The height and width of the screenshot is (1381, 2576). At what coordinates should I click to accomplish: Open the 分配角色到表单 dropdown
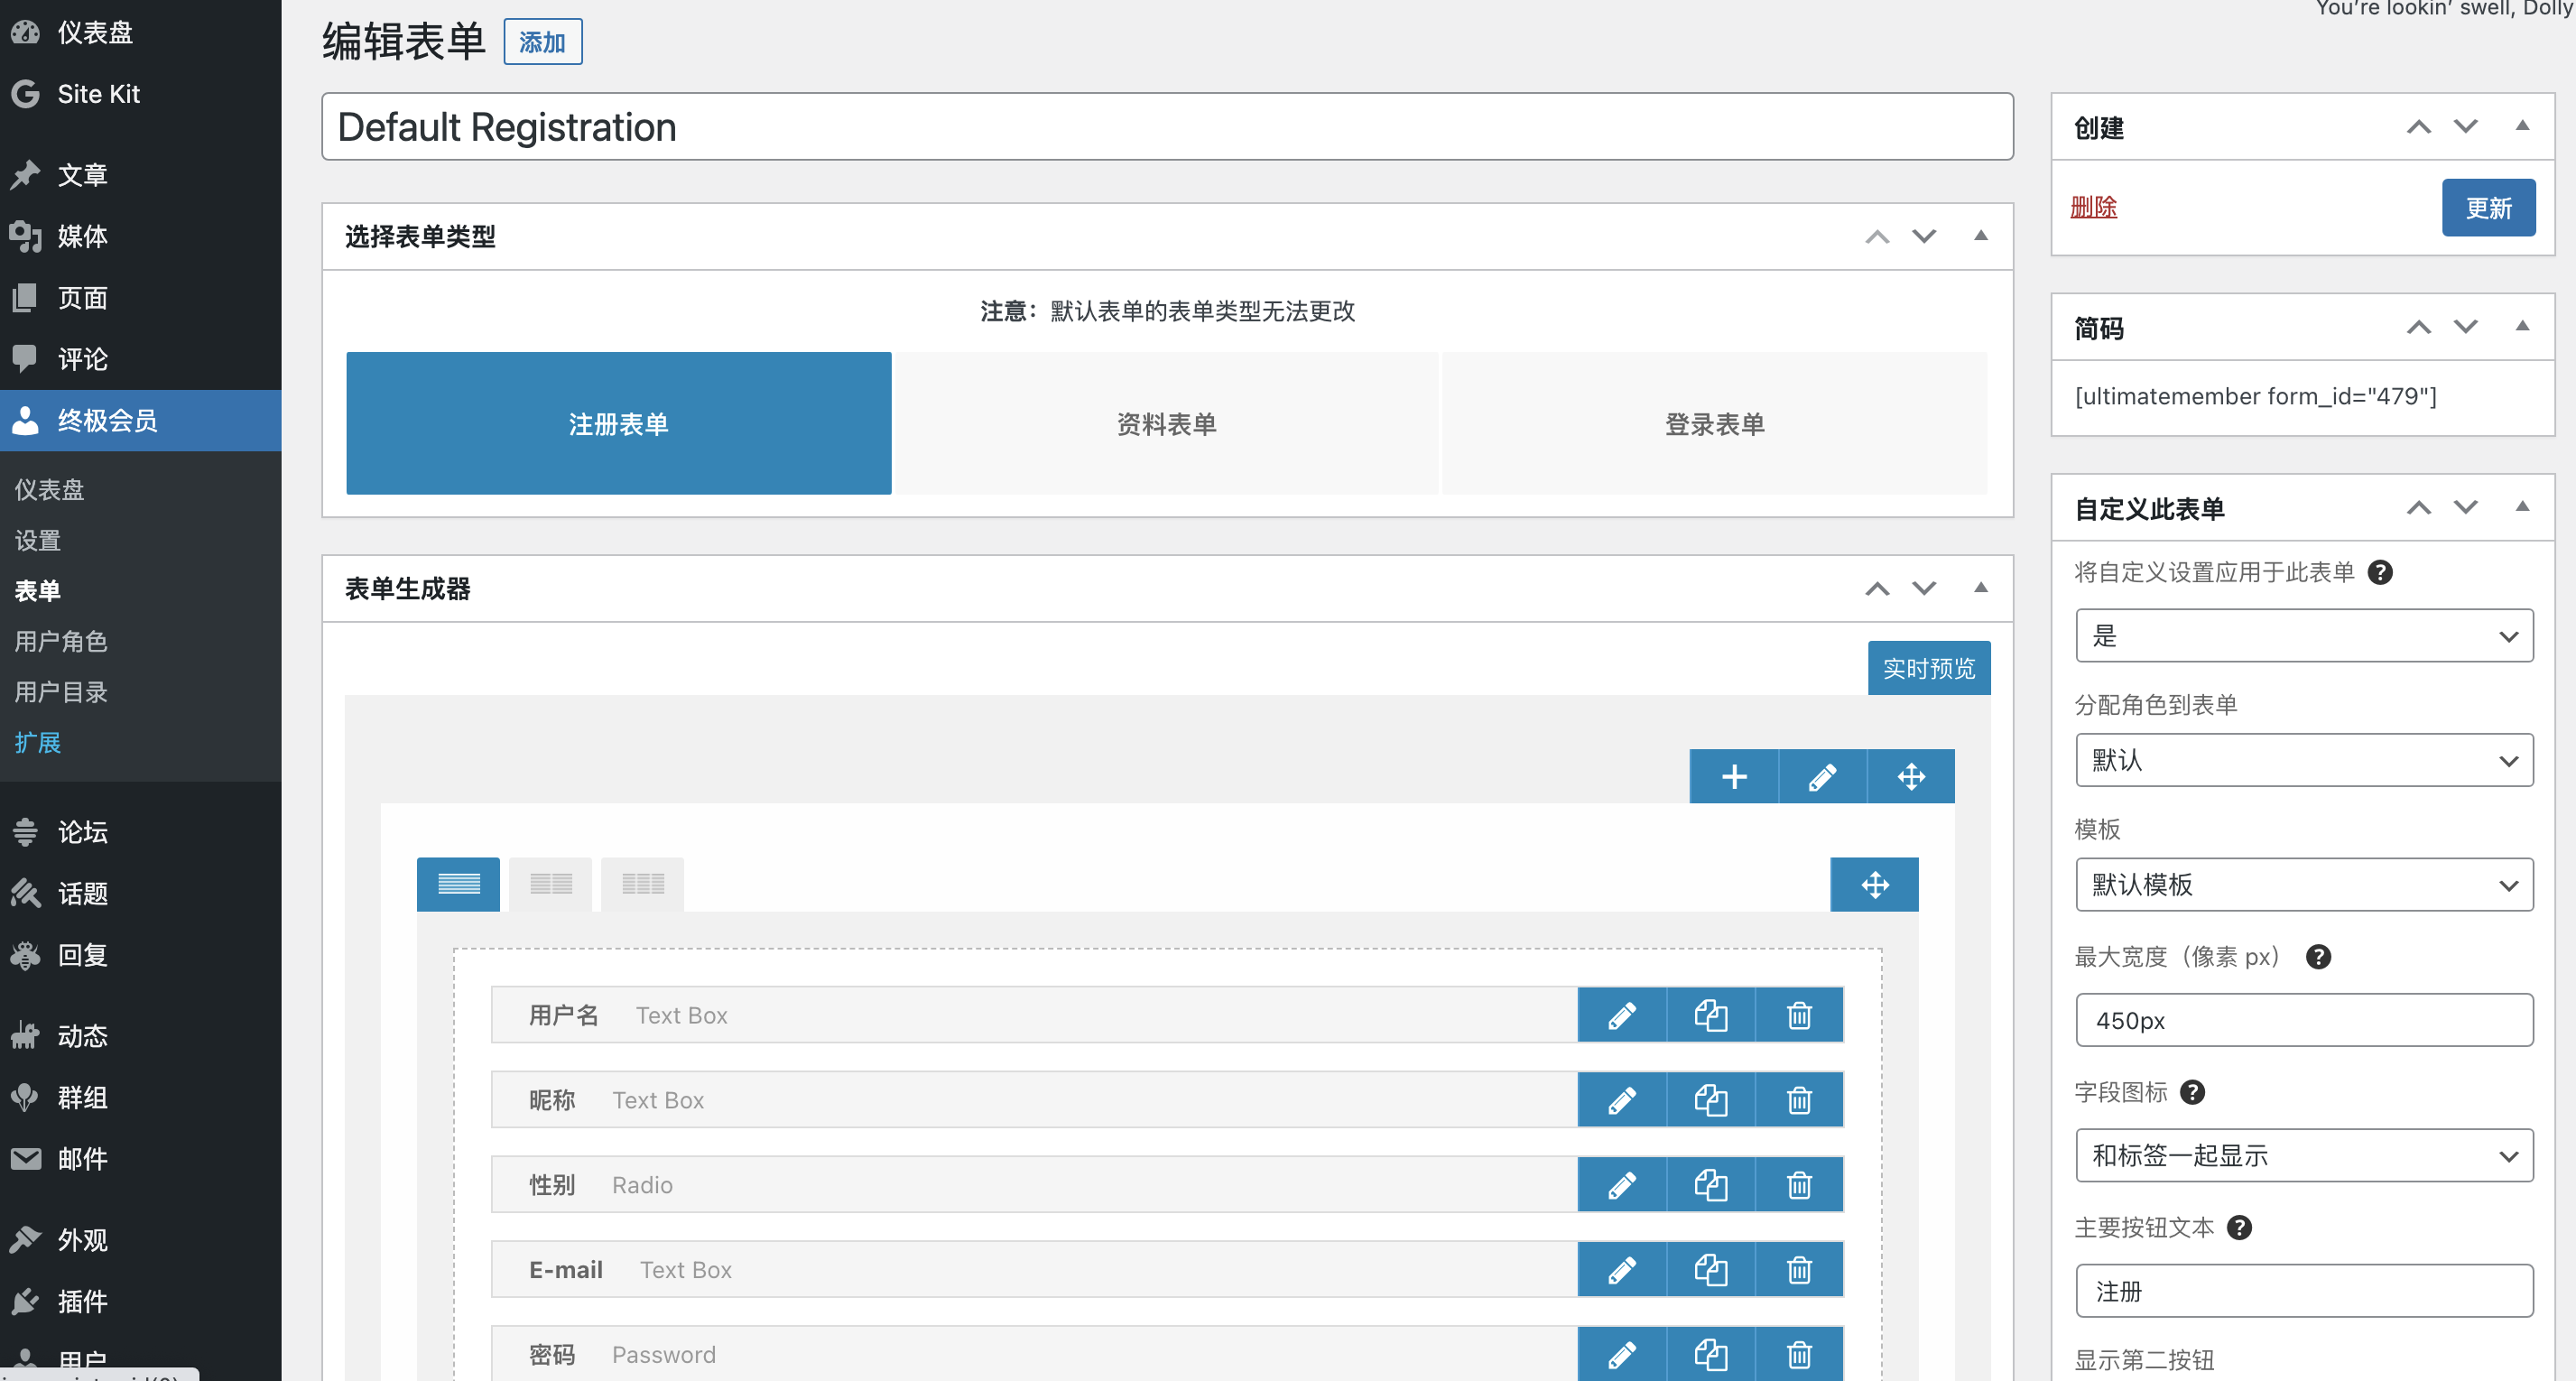click(2304, 760)
